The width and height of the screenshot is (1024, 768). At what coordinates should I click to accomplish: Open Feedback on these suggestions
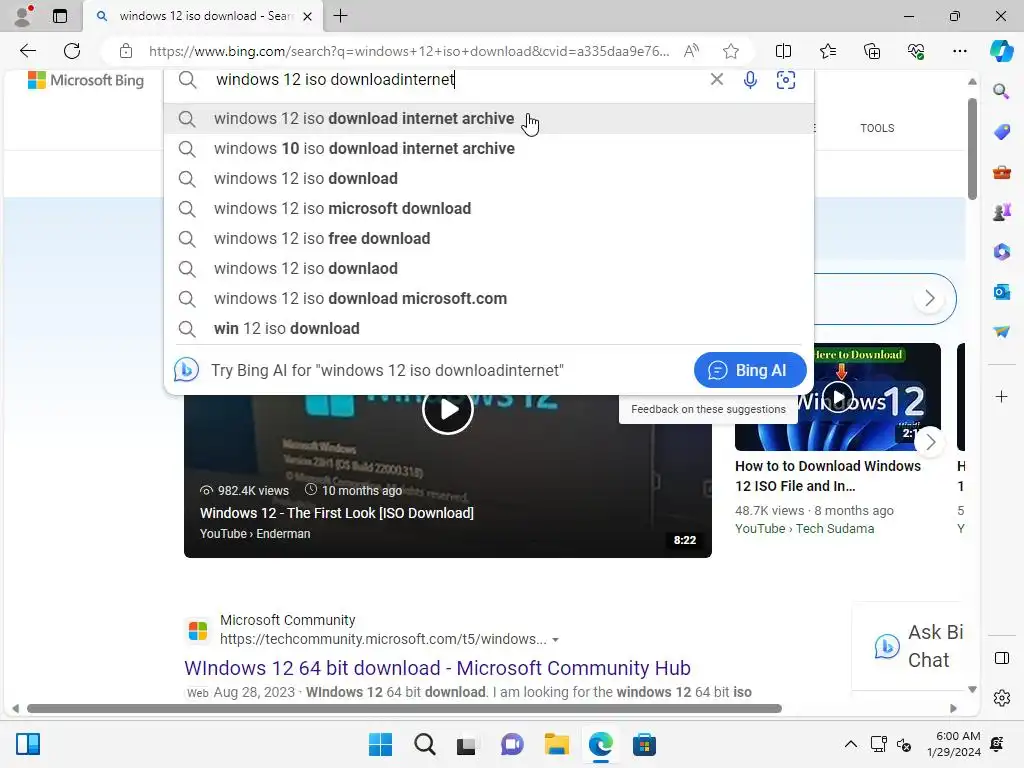(708, 409)
